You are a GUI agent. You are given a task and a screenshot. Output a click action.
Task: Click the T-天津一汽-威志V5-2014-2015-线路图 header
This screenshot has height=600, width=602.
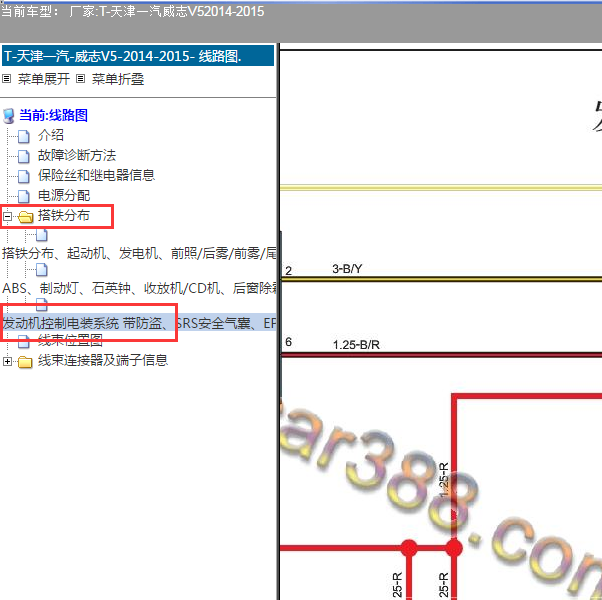pos(138,56)
